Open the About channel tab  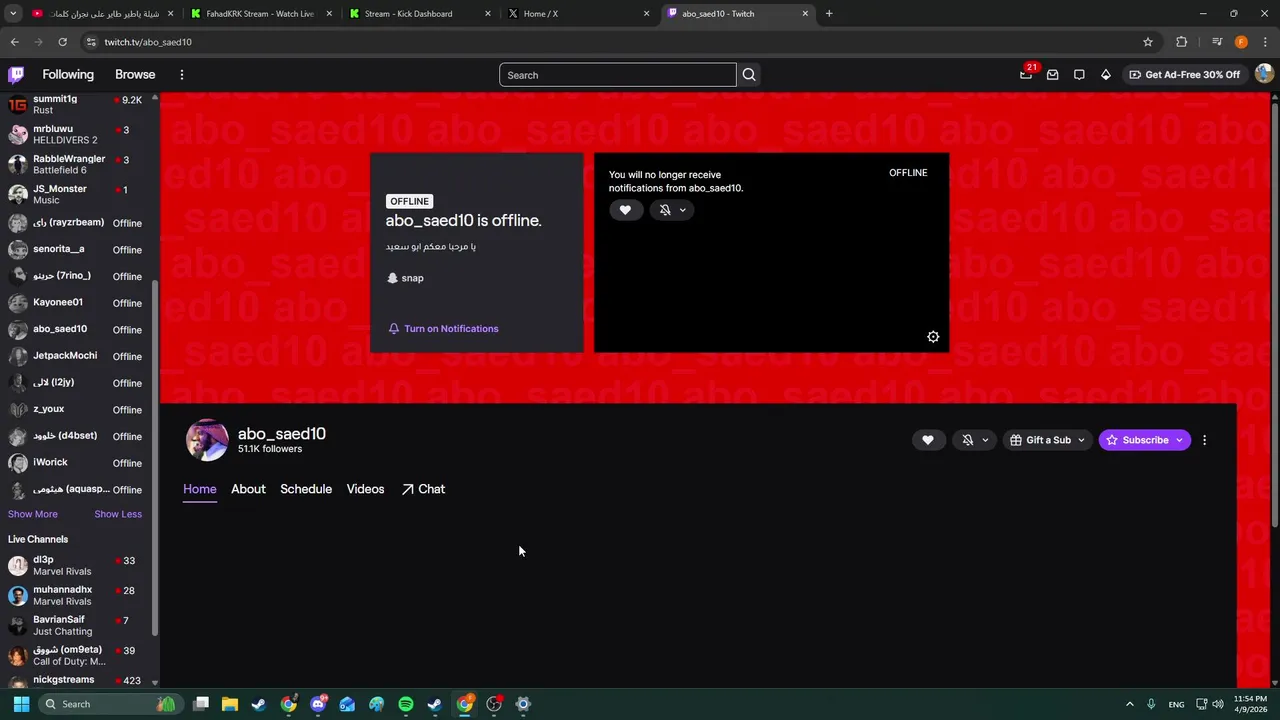coord(248,489)
